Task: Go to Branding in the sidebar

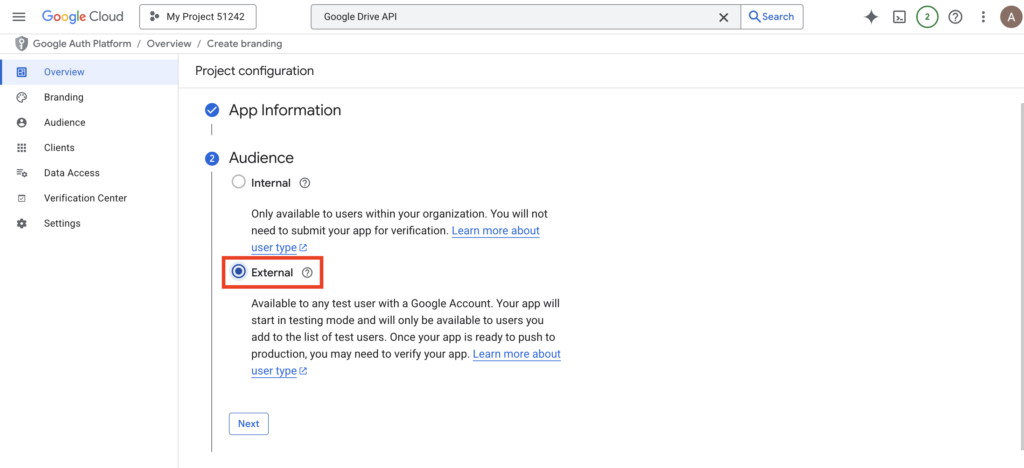Action: pos(63,97)
